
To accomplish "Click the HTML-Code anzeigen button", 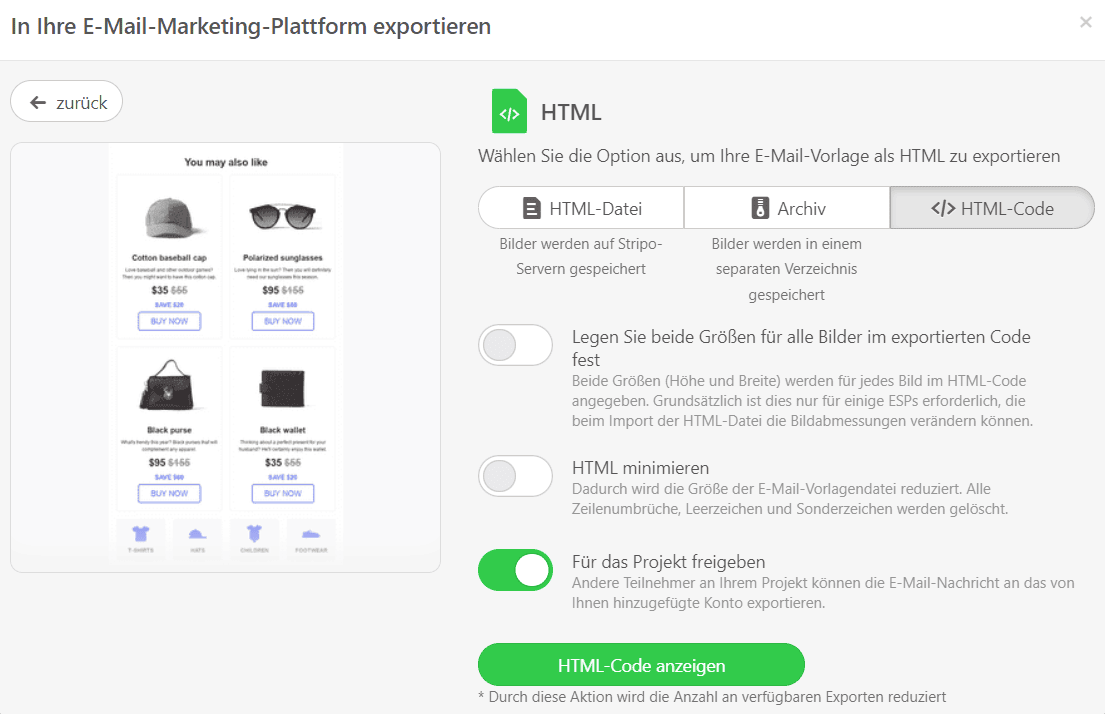I will coord(641,664).
